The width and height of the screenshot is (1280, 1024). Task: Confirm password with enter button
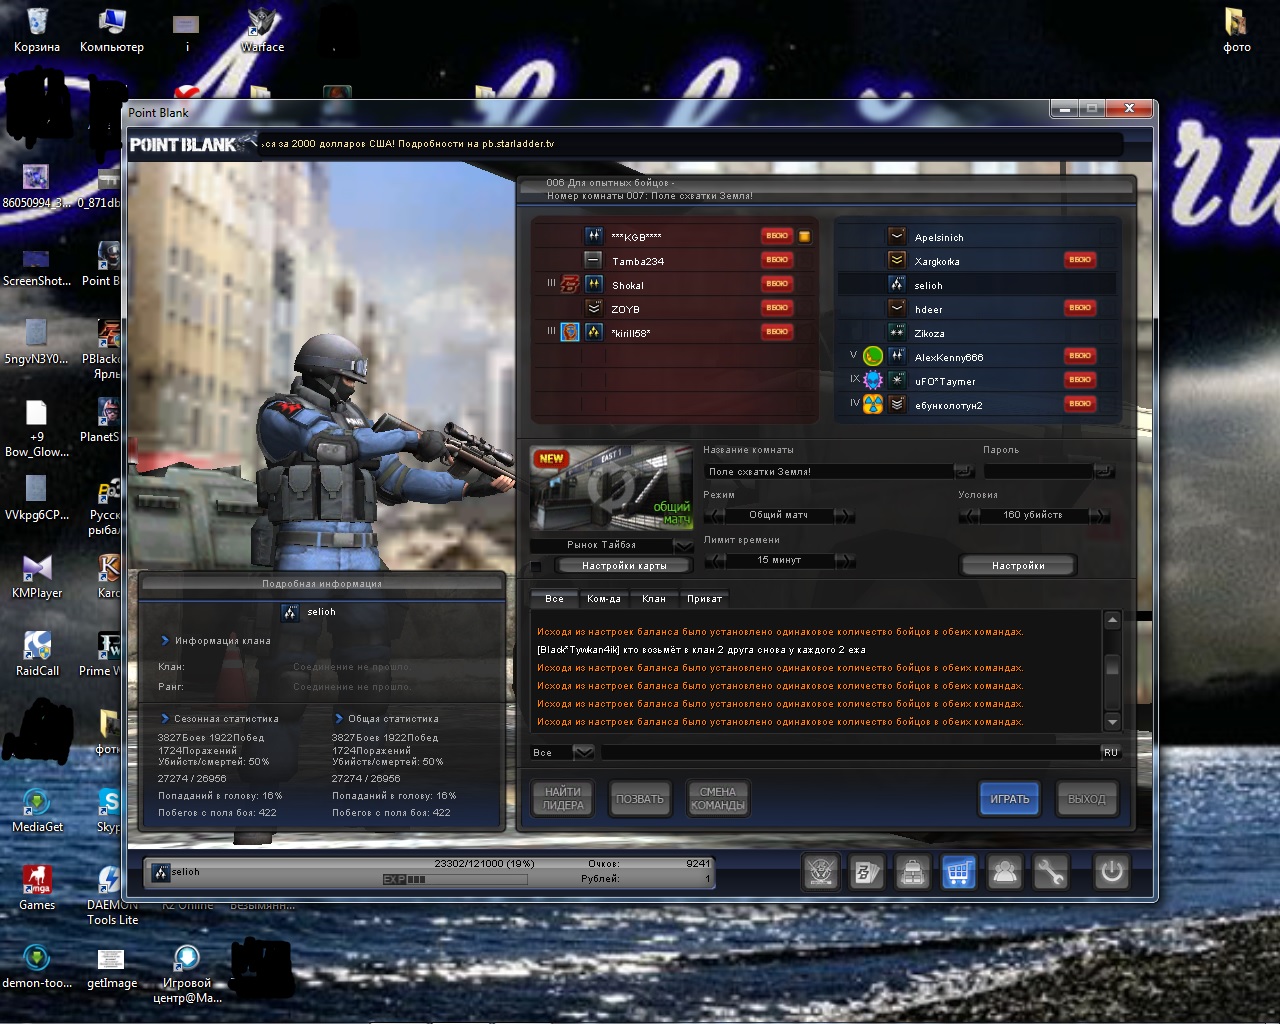coord(1104,471)
